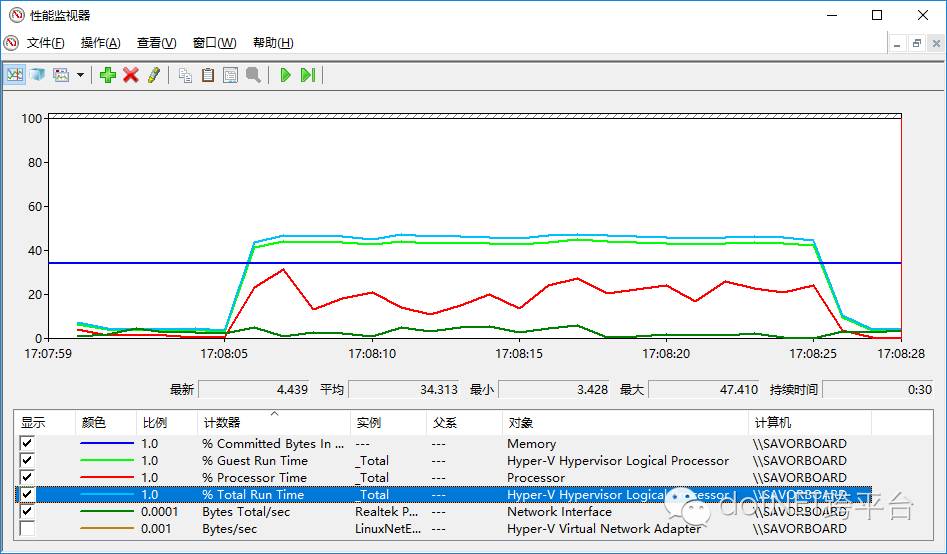
Task: Uncheck the Bytes Total/sec counter
Action: 27,511
